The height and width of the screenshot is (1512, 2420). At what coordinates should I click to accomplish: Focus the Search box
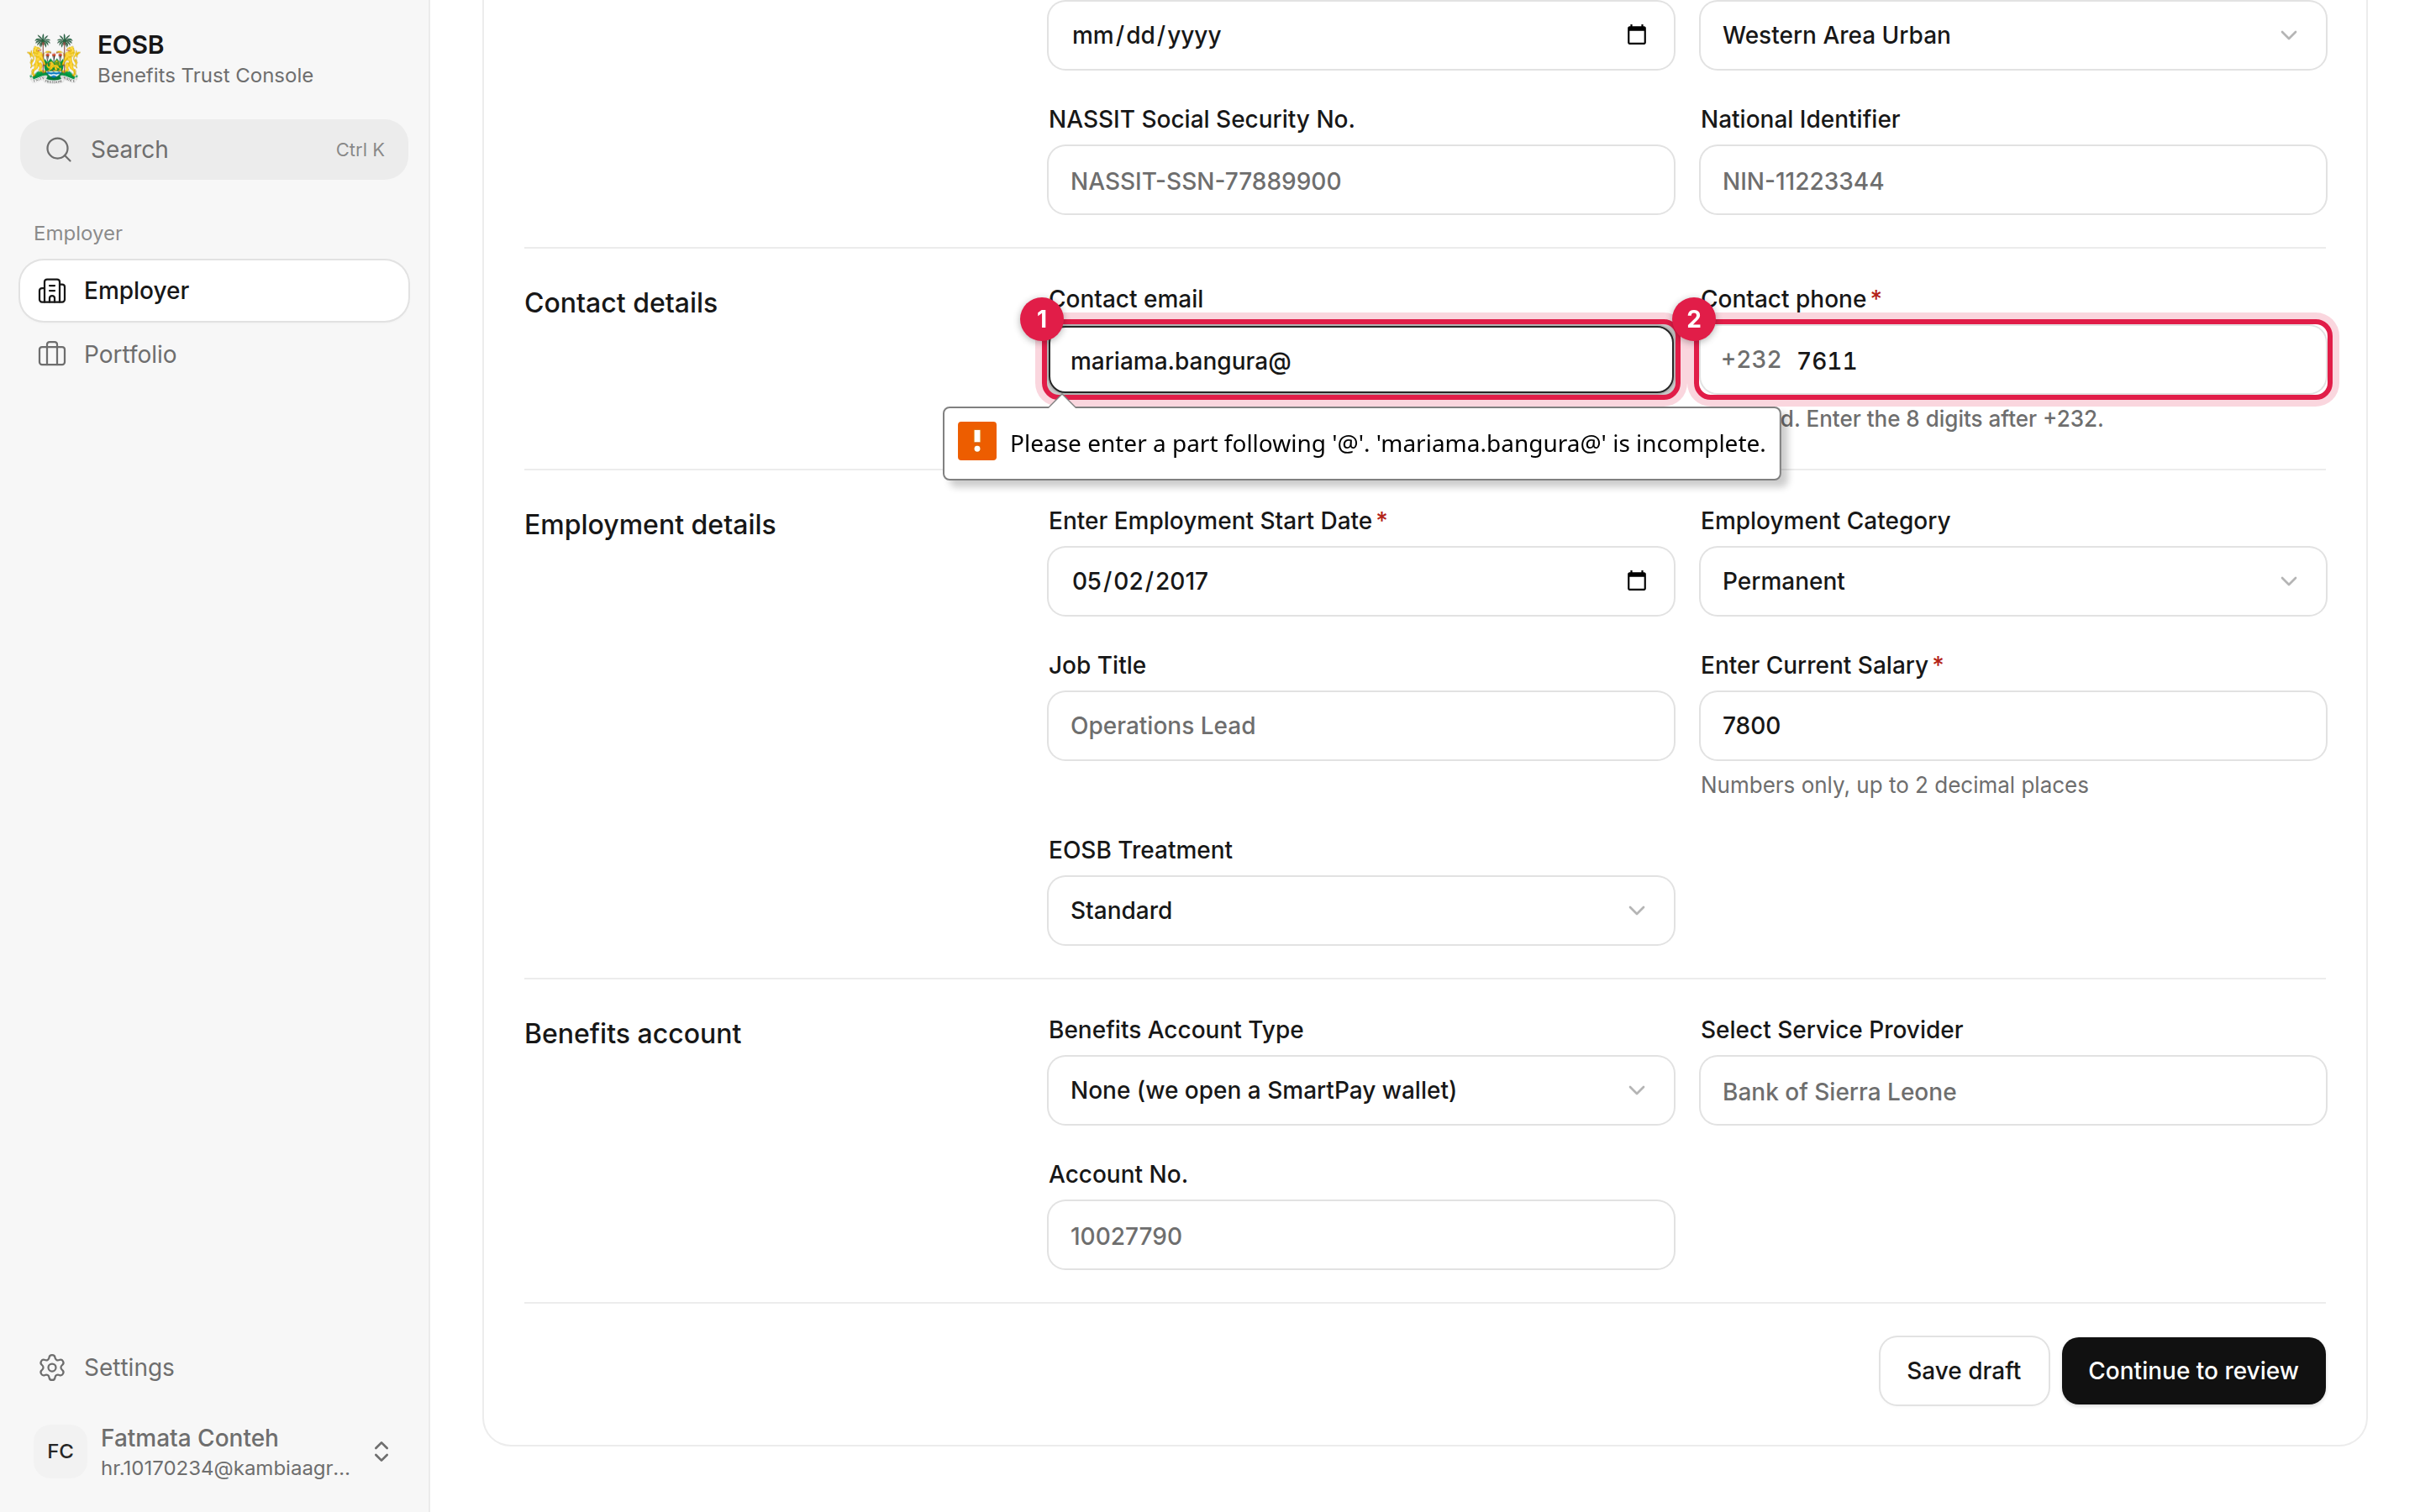point(214,149)
